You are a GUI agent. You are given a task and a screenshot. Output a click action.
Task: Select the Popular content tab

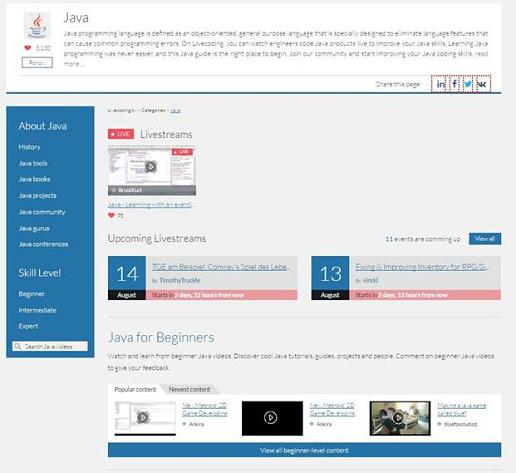[135, 389]
